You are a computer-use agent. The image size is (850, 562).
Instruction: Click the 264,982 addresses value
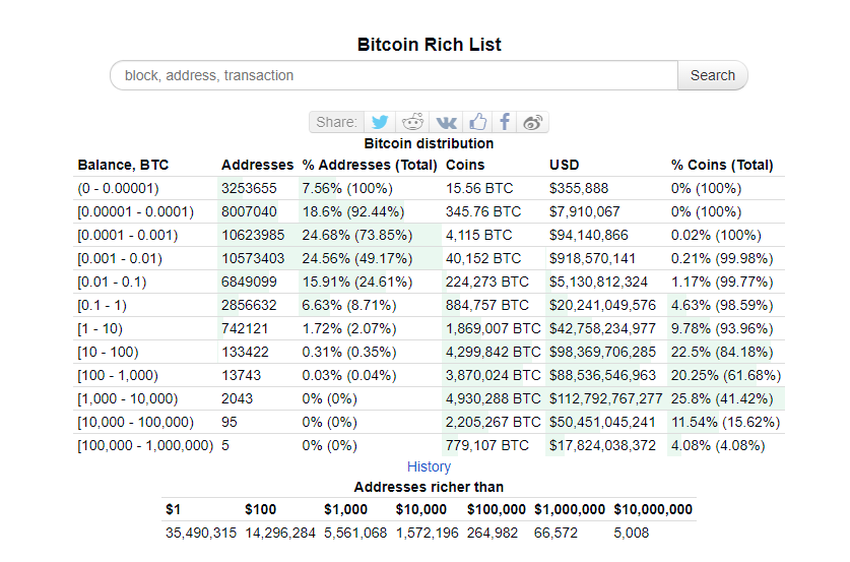(492, 532)
